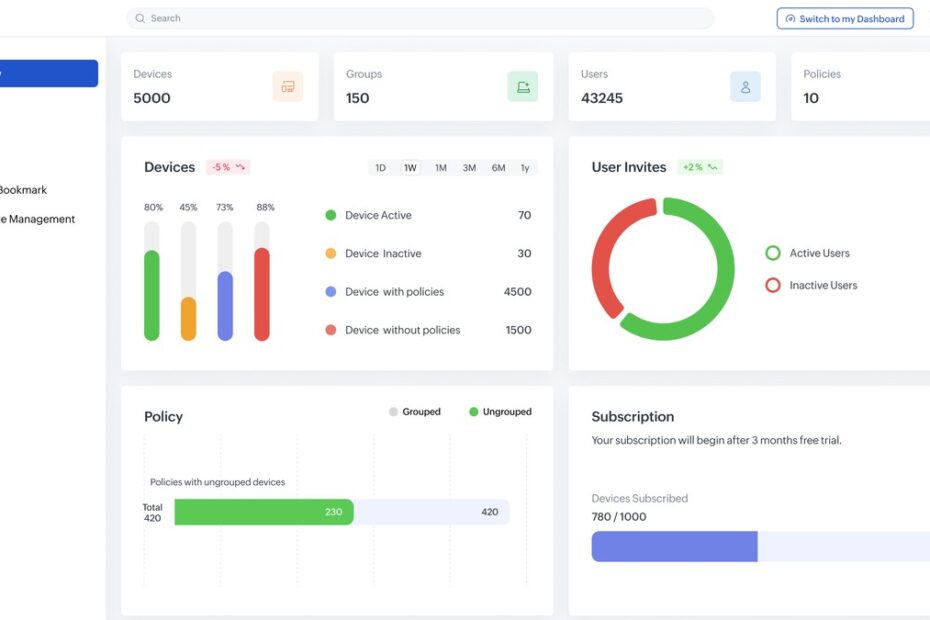Click the Devices Subscribed progress bar

[760, 546]
